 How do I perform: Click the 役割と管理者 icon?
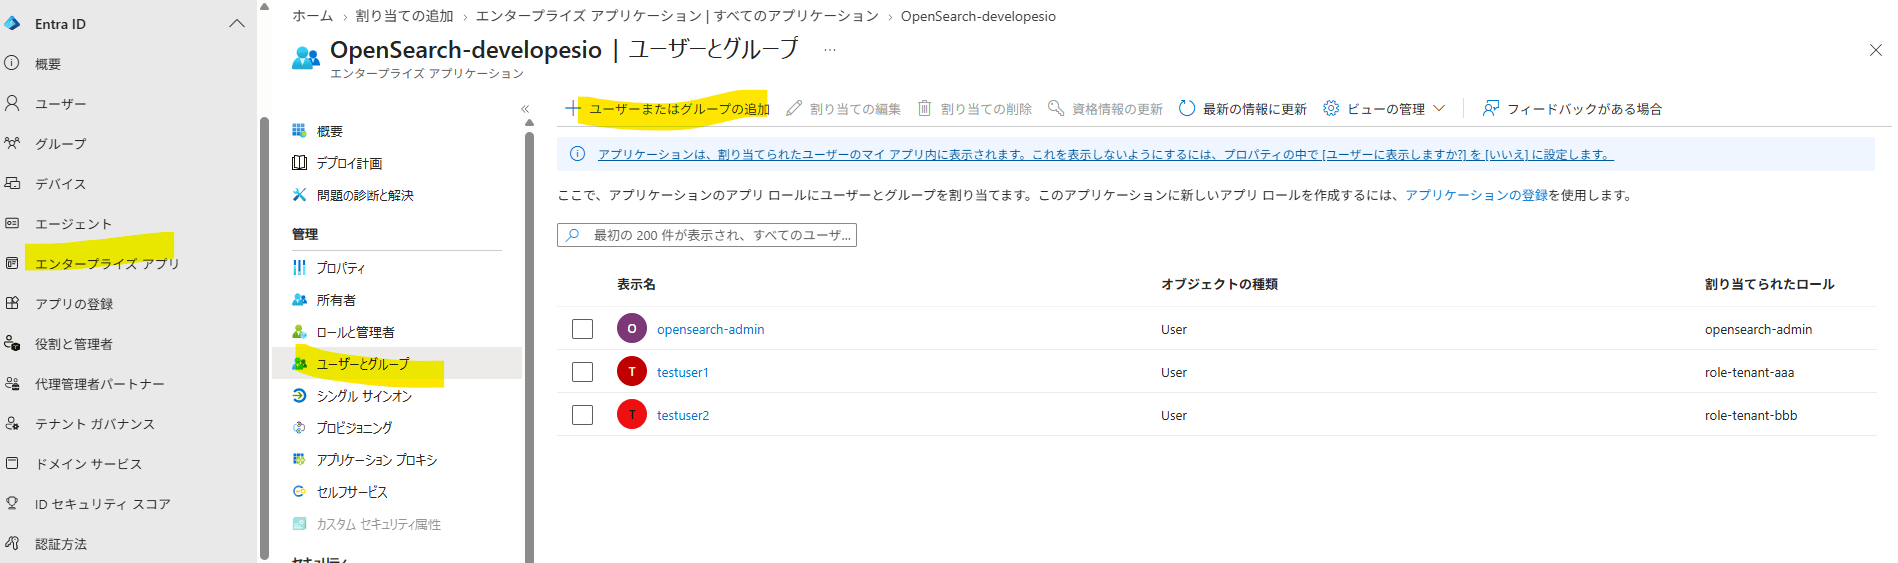[12, 343]
